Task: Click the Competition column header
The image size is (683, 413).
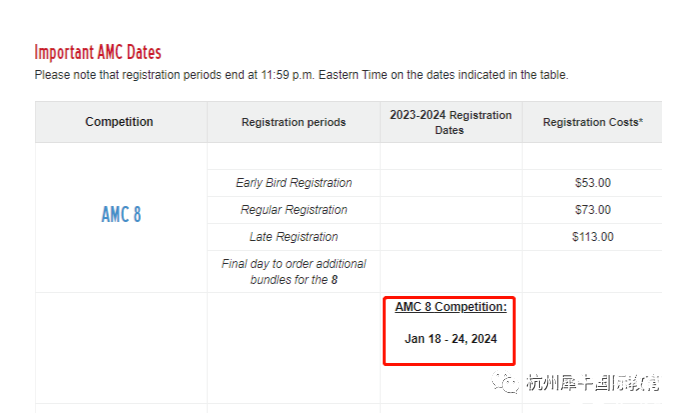Action: (119, 122)
